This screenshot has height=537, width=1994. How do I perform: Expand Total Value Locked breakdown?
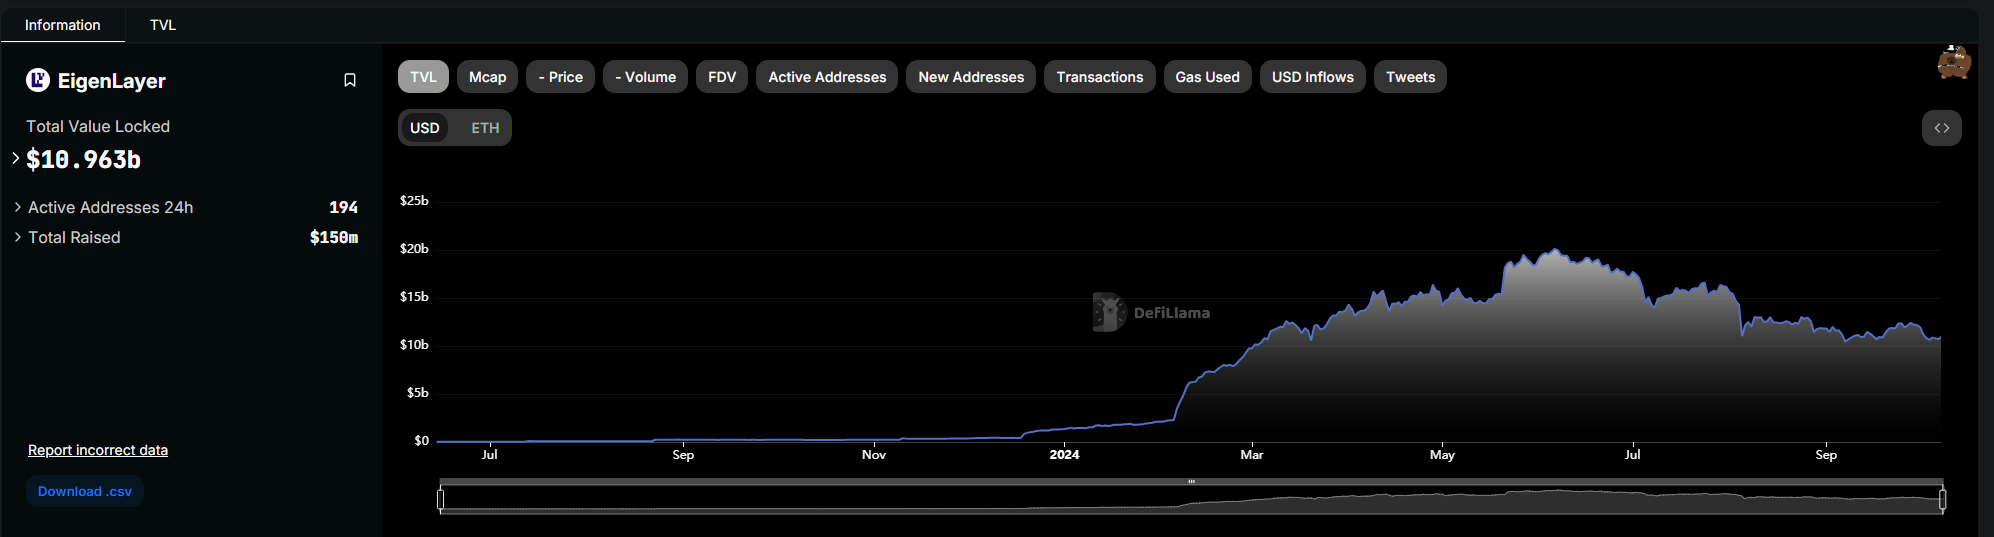coord(16,158)
